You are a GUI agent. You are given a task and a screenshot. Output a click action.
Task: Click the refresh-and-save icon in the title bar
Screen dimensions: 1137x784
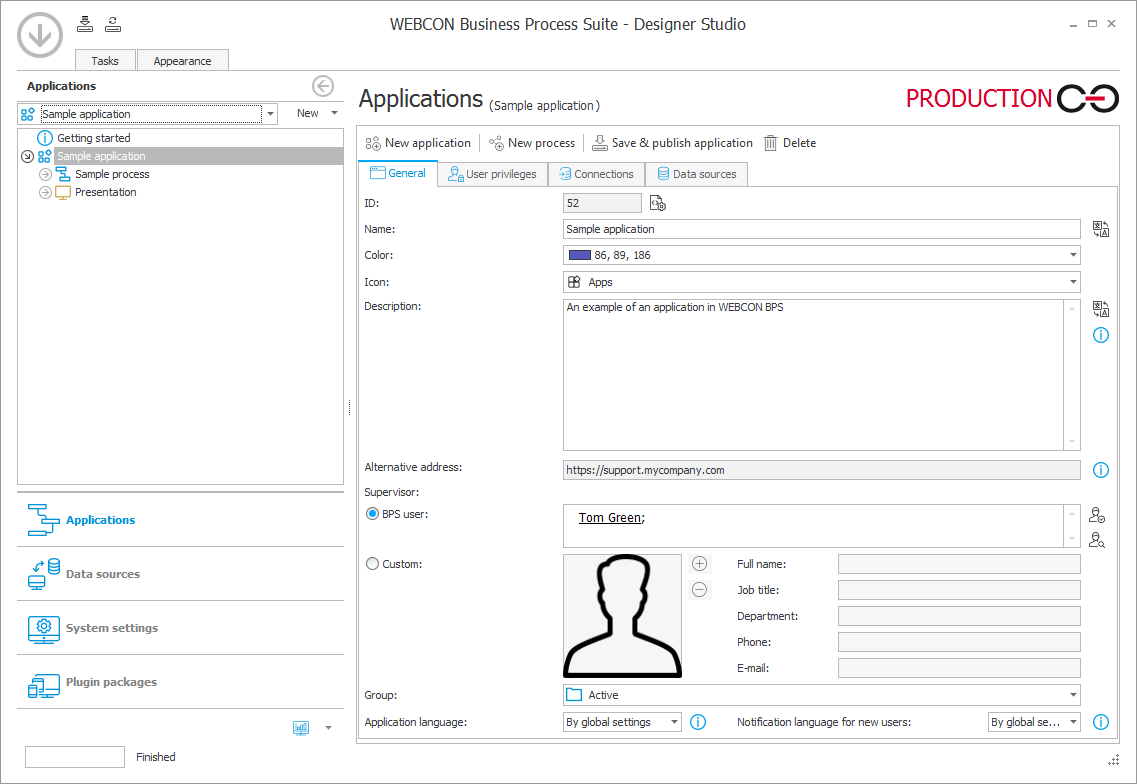point(112,24)
